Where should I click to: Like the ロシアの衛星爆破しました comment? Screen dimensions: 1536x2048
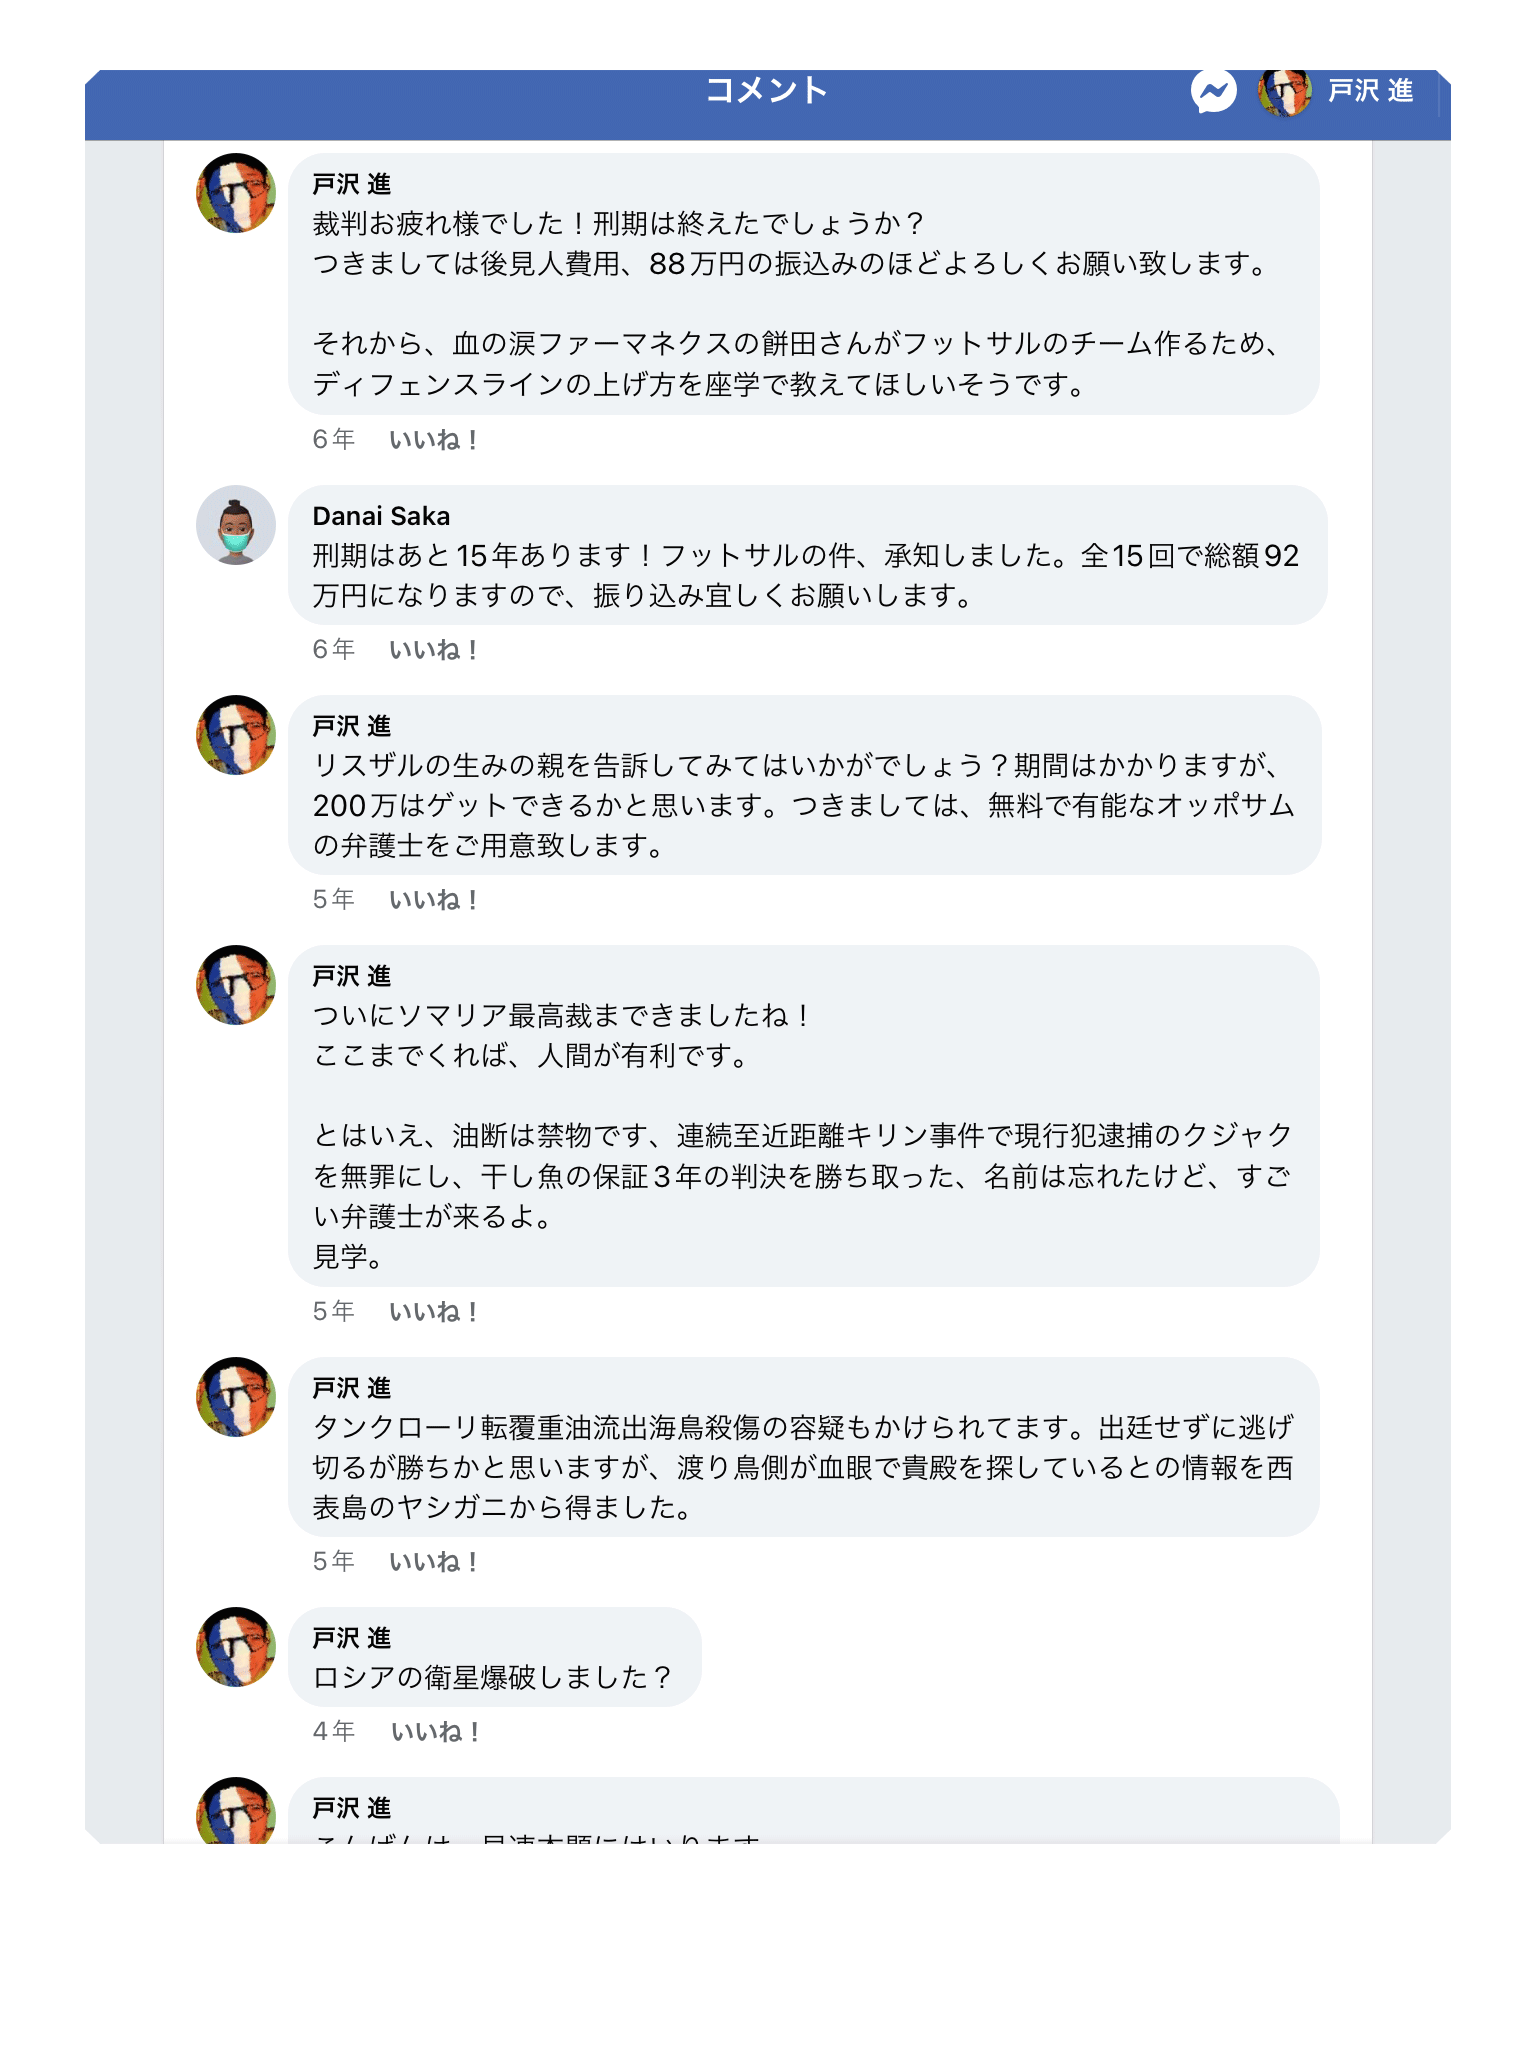tap(435, 1732)
